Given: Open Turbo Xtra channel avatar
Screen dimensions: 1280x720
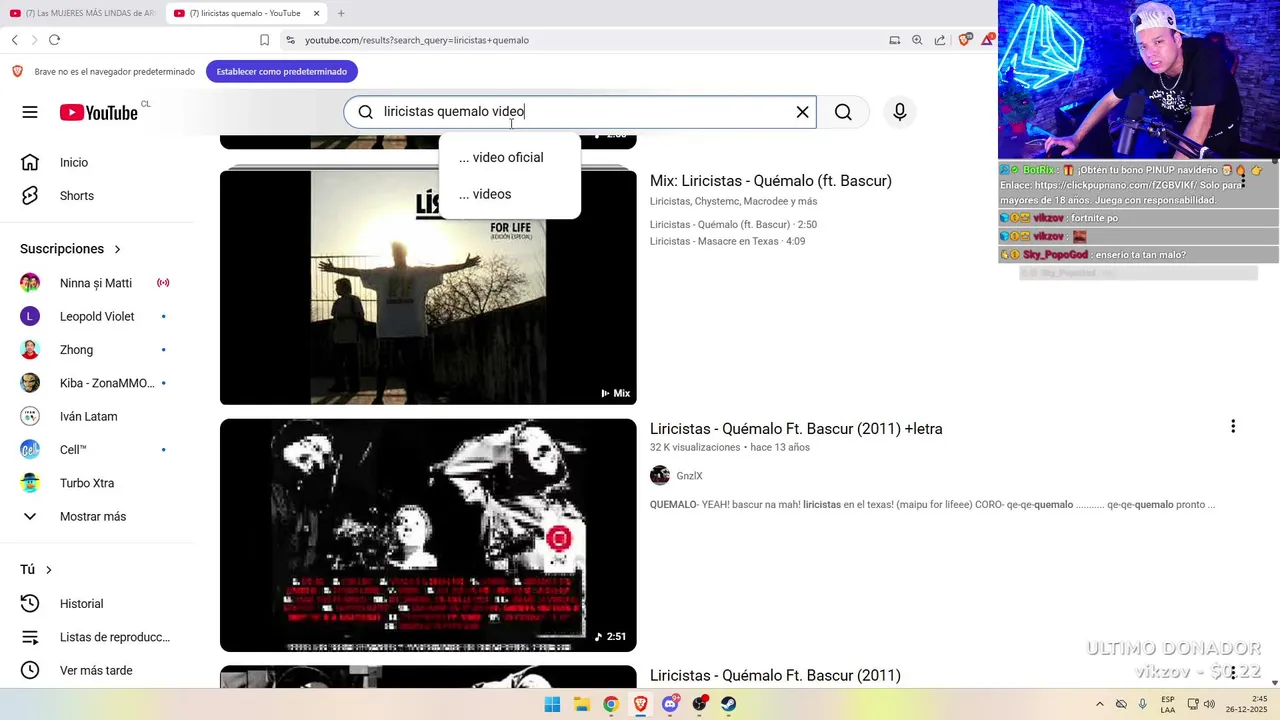Looking at the screenshot, I should coord(30,483).
